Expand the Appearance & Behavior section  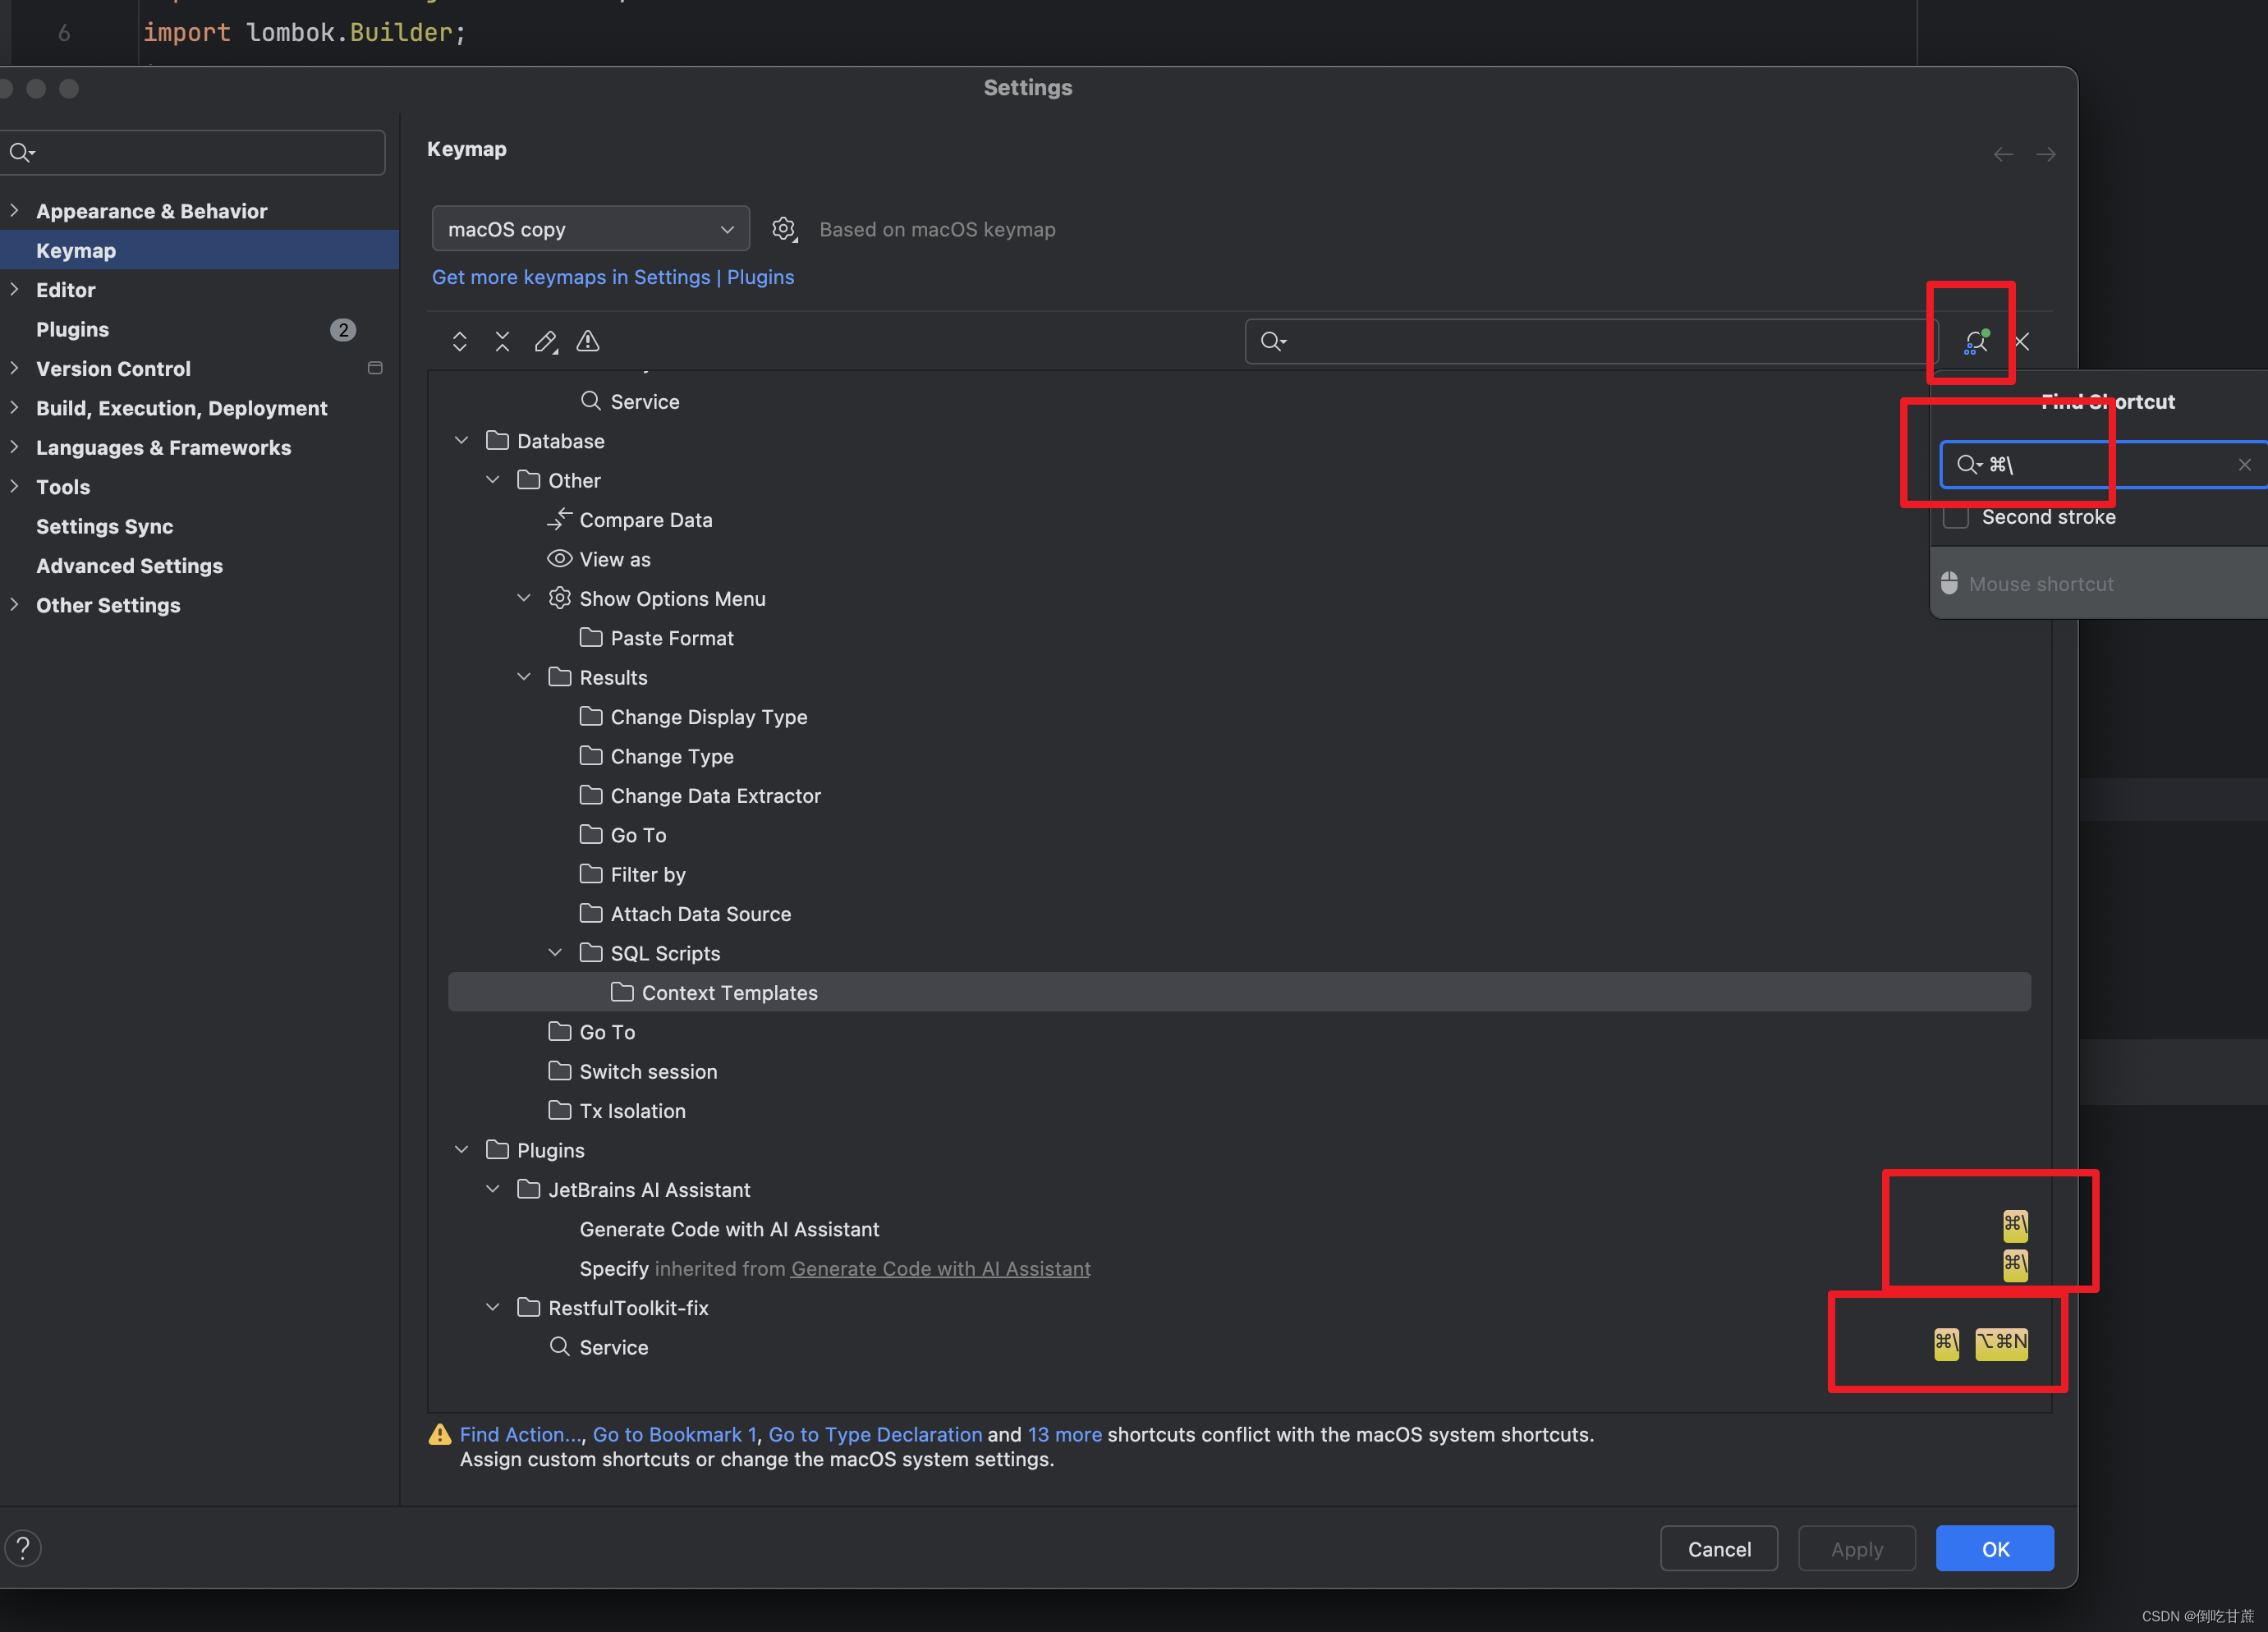pyautogui.click(x=14, y=211)
